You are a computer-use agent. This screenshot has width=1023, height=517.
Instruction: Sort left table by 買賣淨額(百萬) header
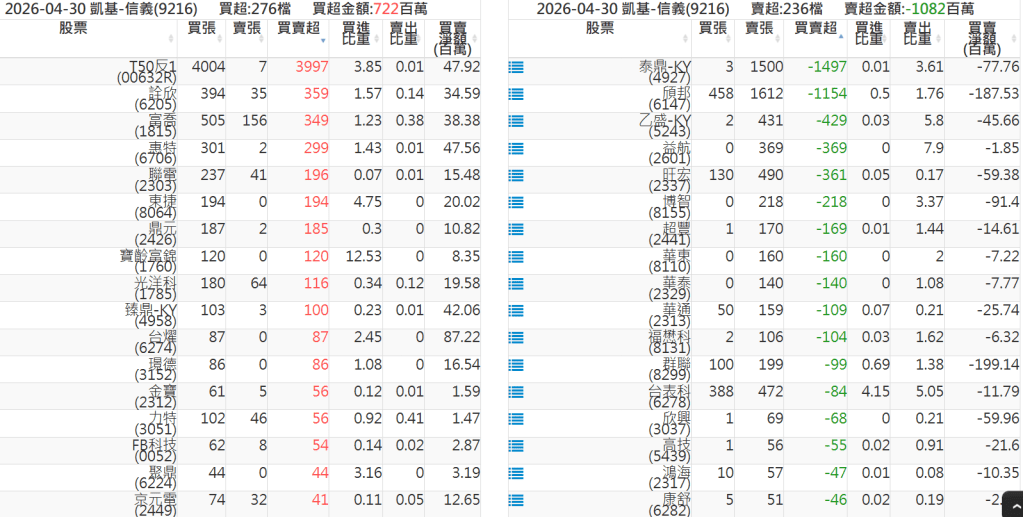point(452,38)
